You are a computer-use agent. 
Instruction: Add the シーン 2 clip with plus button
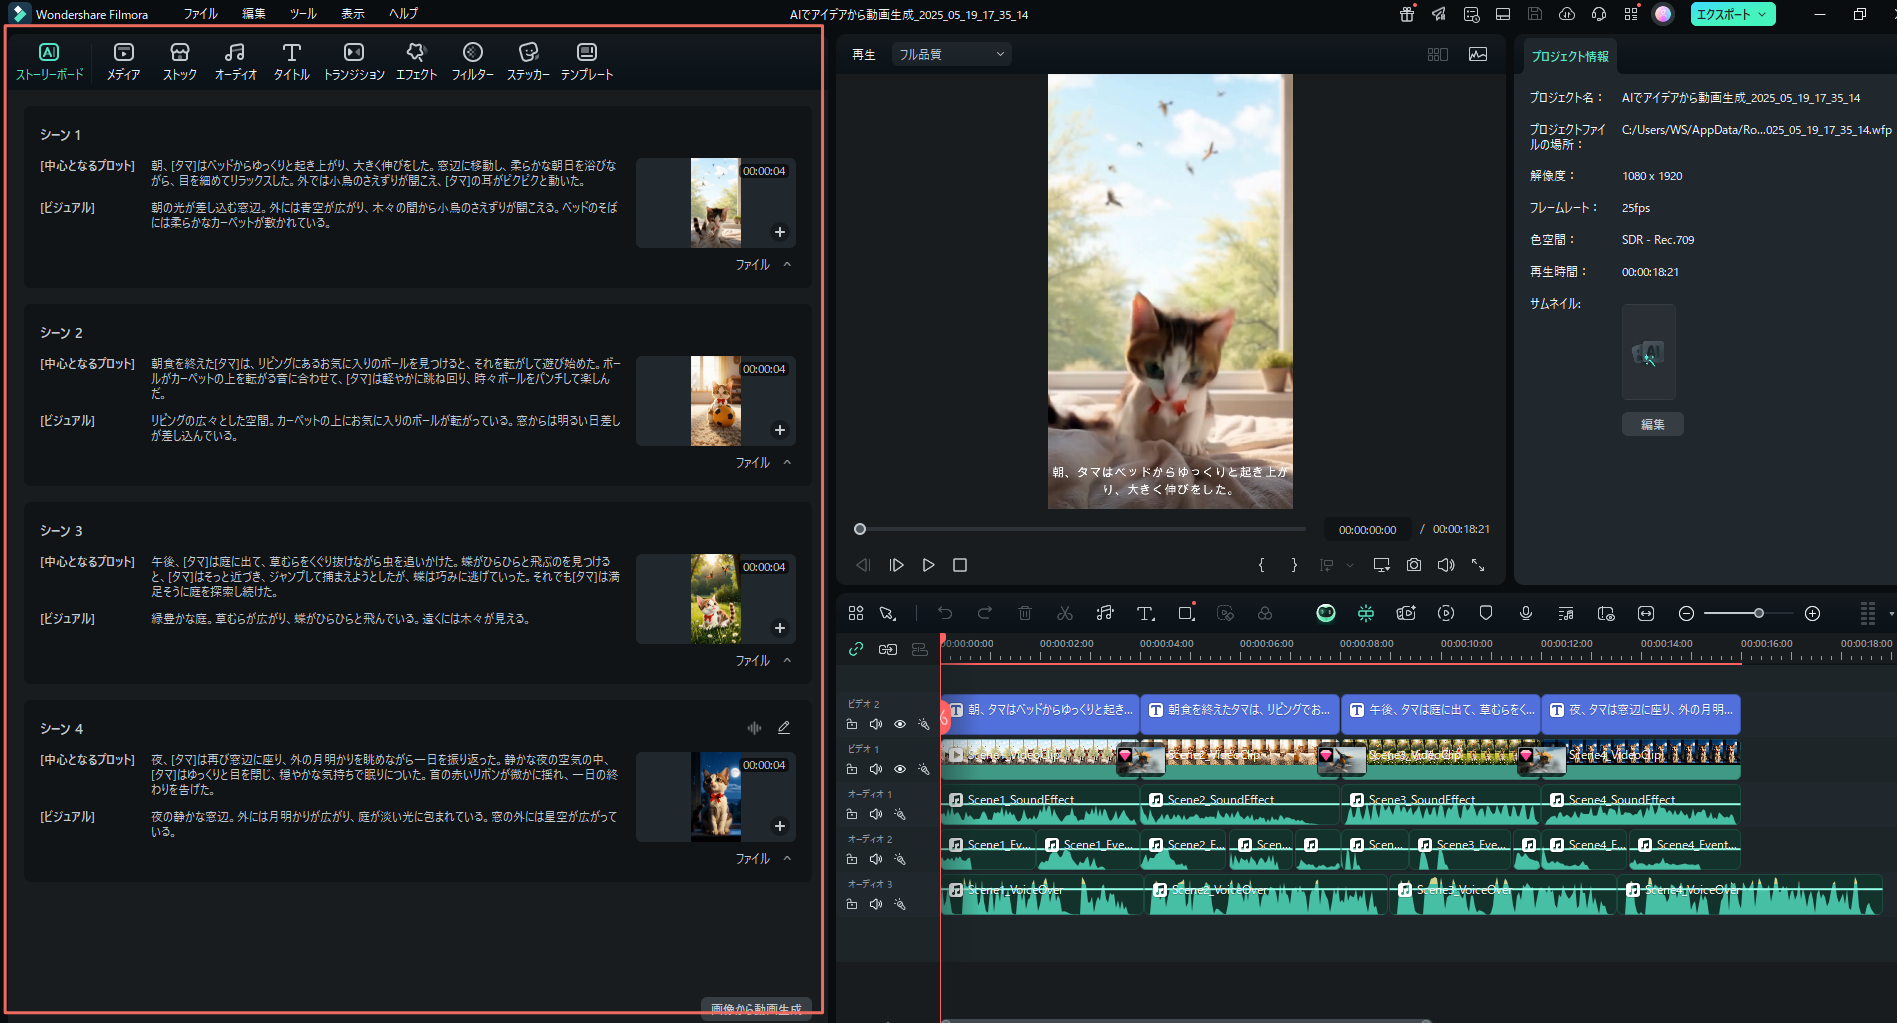point(780,430)
